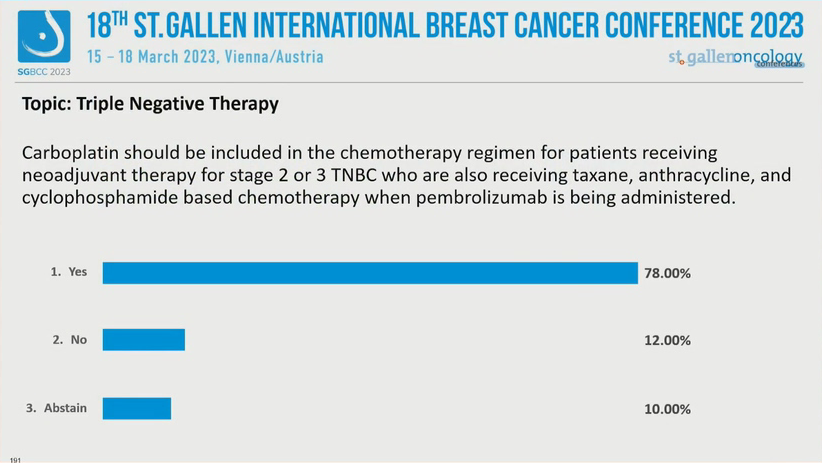Click the blue bar for Abstain

(137, 408)
